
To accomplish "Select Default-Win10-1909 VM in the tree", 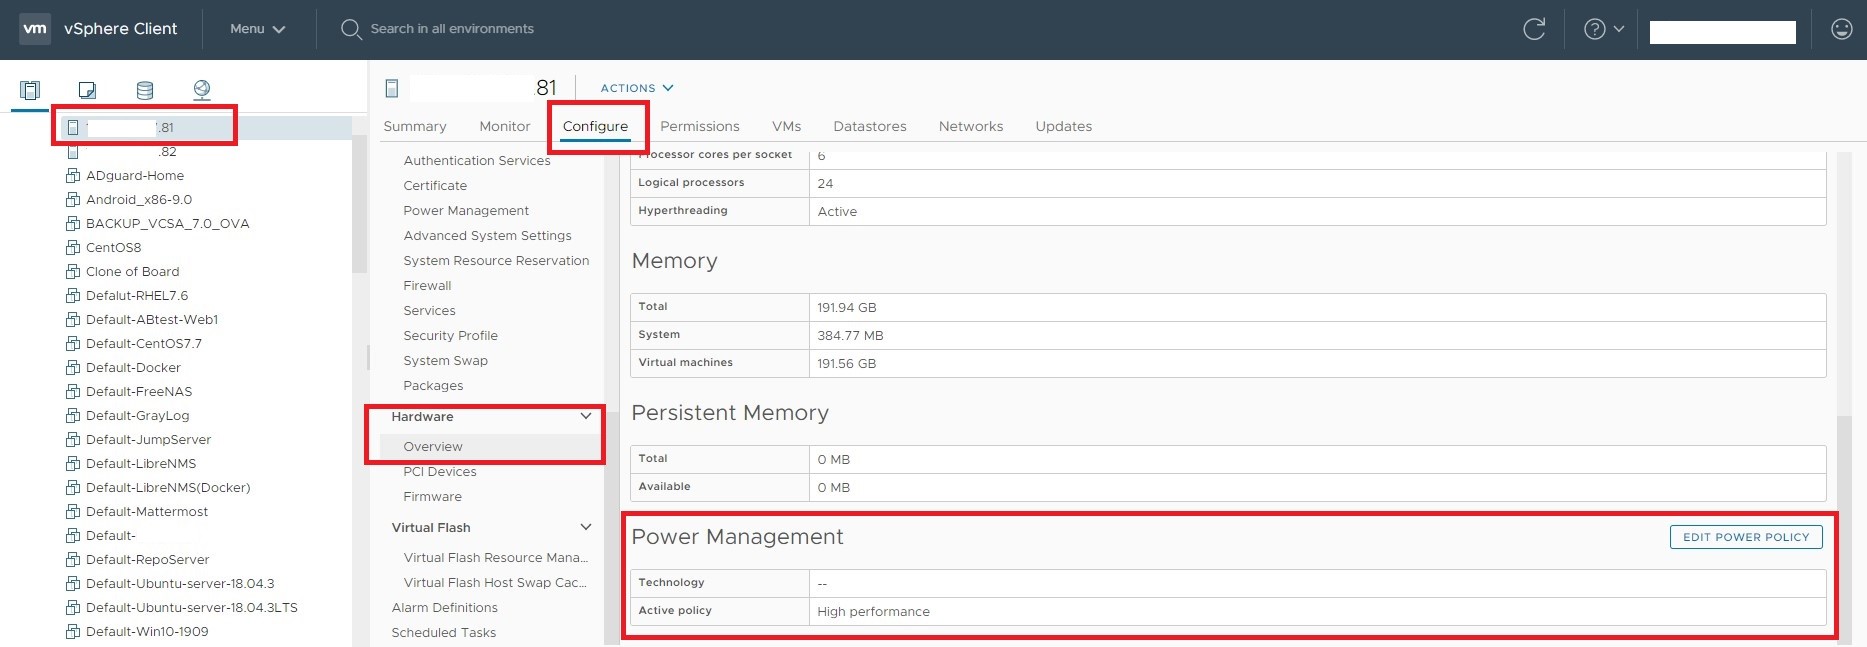I will 147,631.
